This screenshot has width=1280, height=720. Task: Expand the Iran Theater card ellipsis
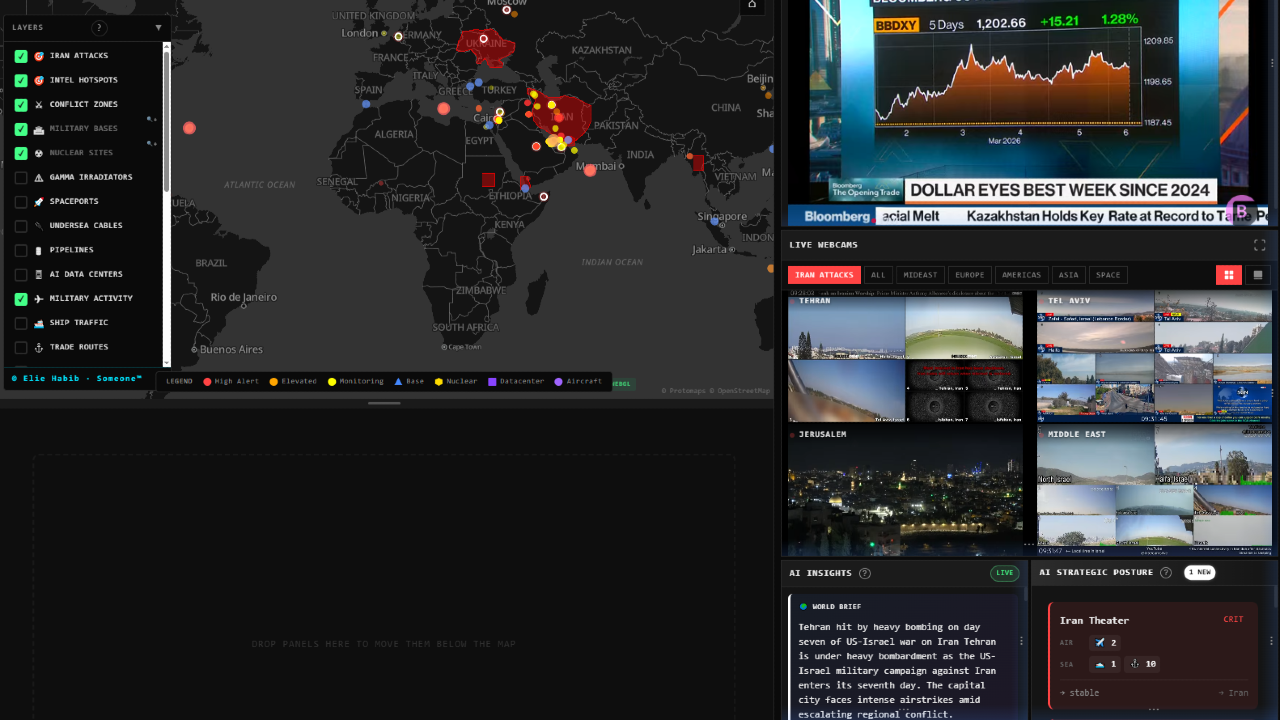click(x=1154, y=708)
